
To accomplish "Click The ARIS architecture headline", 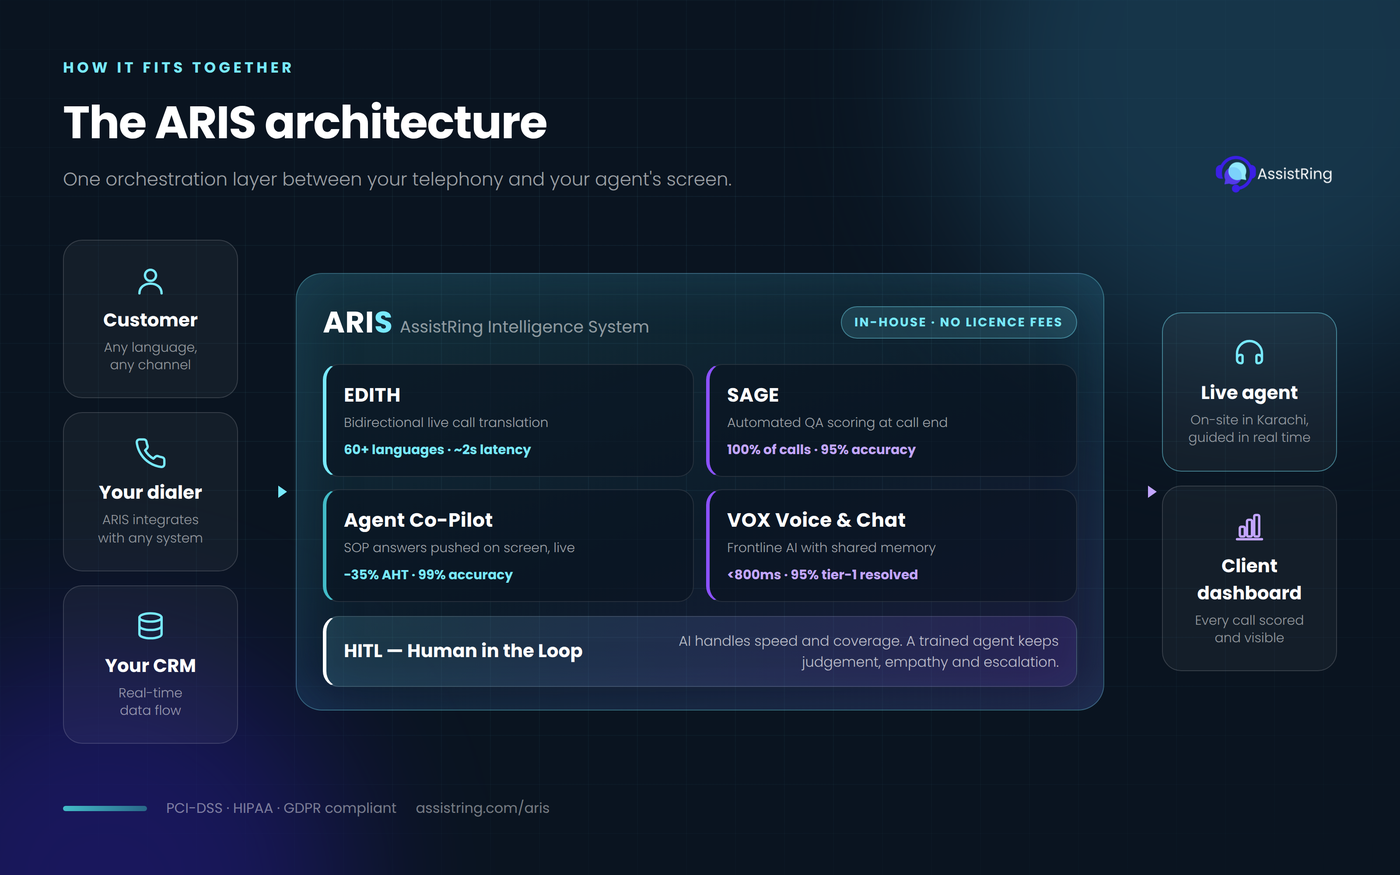I will coord(305,122).
